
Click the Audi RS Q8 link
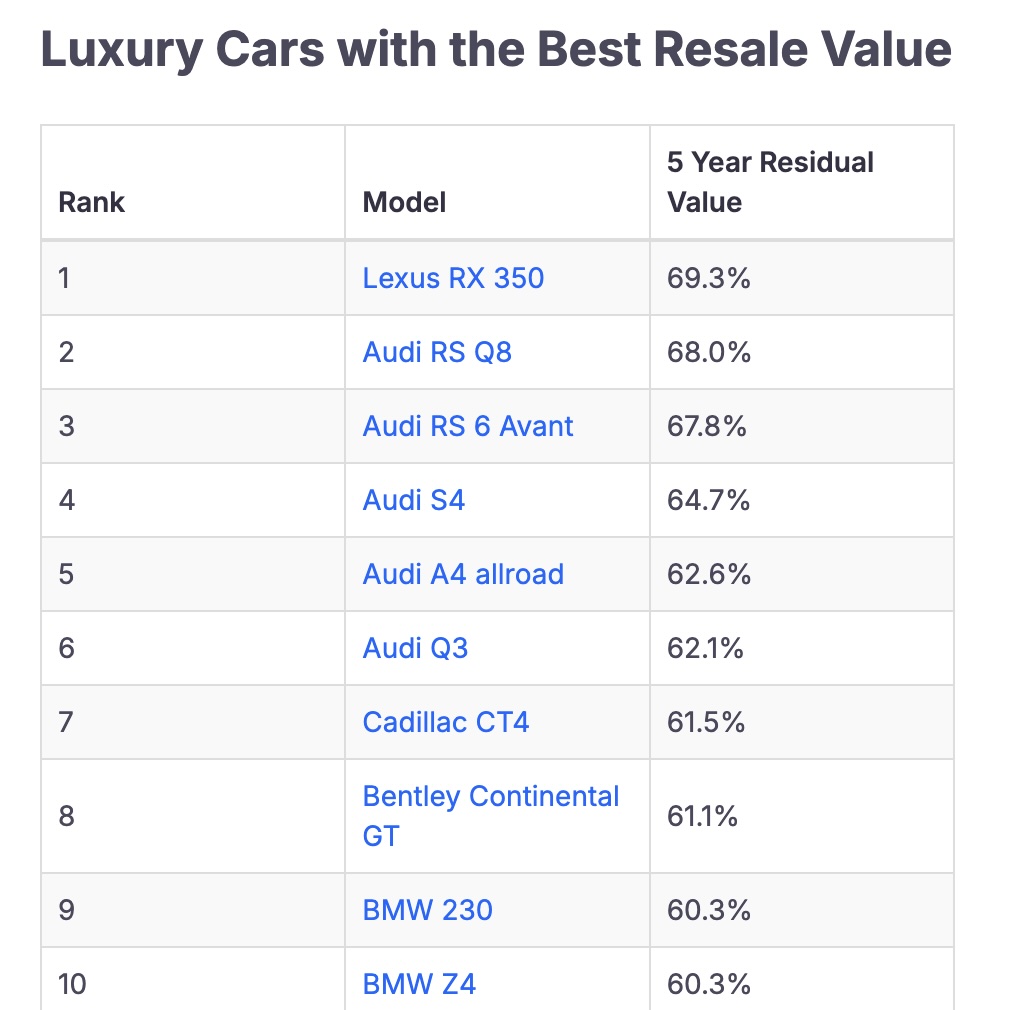pos(437,352)
